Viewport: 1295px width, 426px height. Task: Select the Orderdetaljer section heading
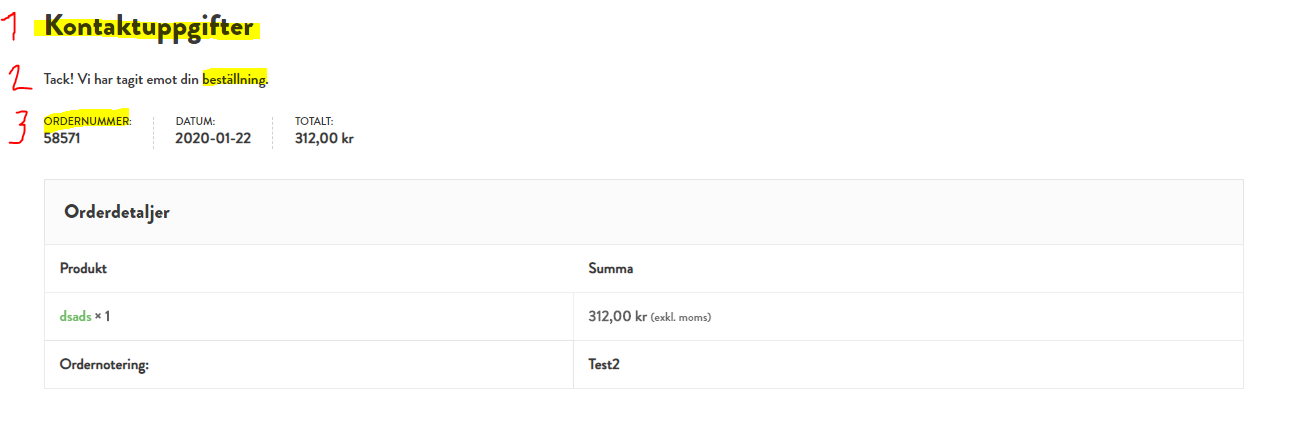click(x=116, y=212)
